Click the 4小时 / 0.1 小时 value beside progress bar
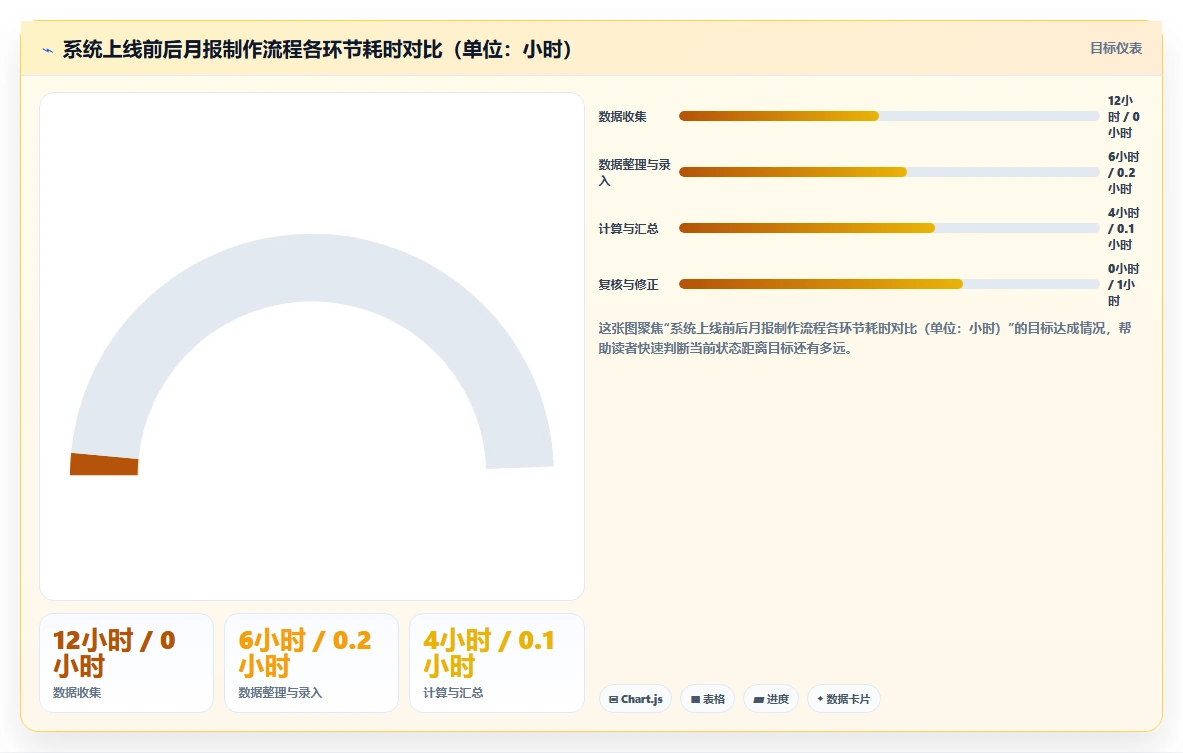The image size is (1183, 753). 1123,228
